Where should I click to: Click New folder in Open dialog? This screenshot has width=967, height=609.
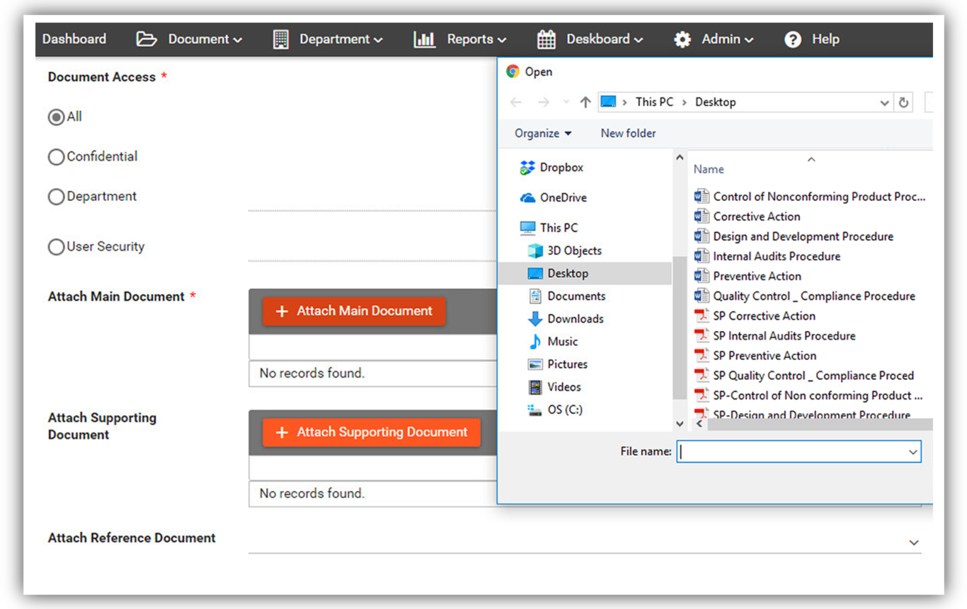point(628,133)
